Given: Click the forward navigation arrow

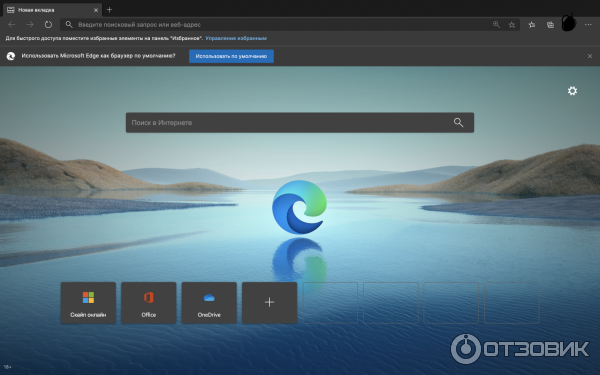Looking at the screenshot, I should [30, 24].
